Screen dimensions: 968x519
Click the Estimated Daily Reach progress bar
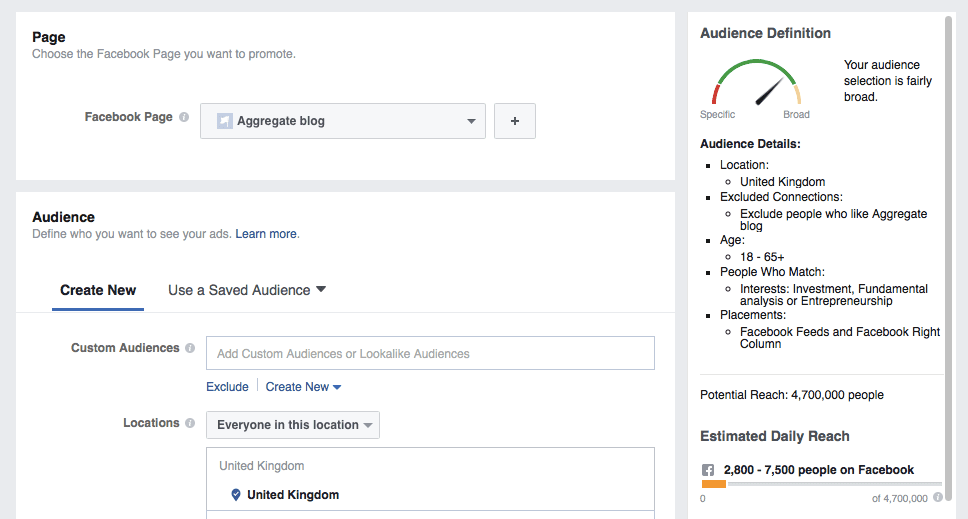pos(822,484)
